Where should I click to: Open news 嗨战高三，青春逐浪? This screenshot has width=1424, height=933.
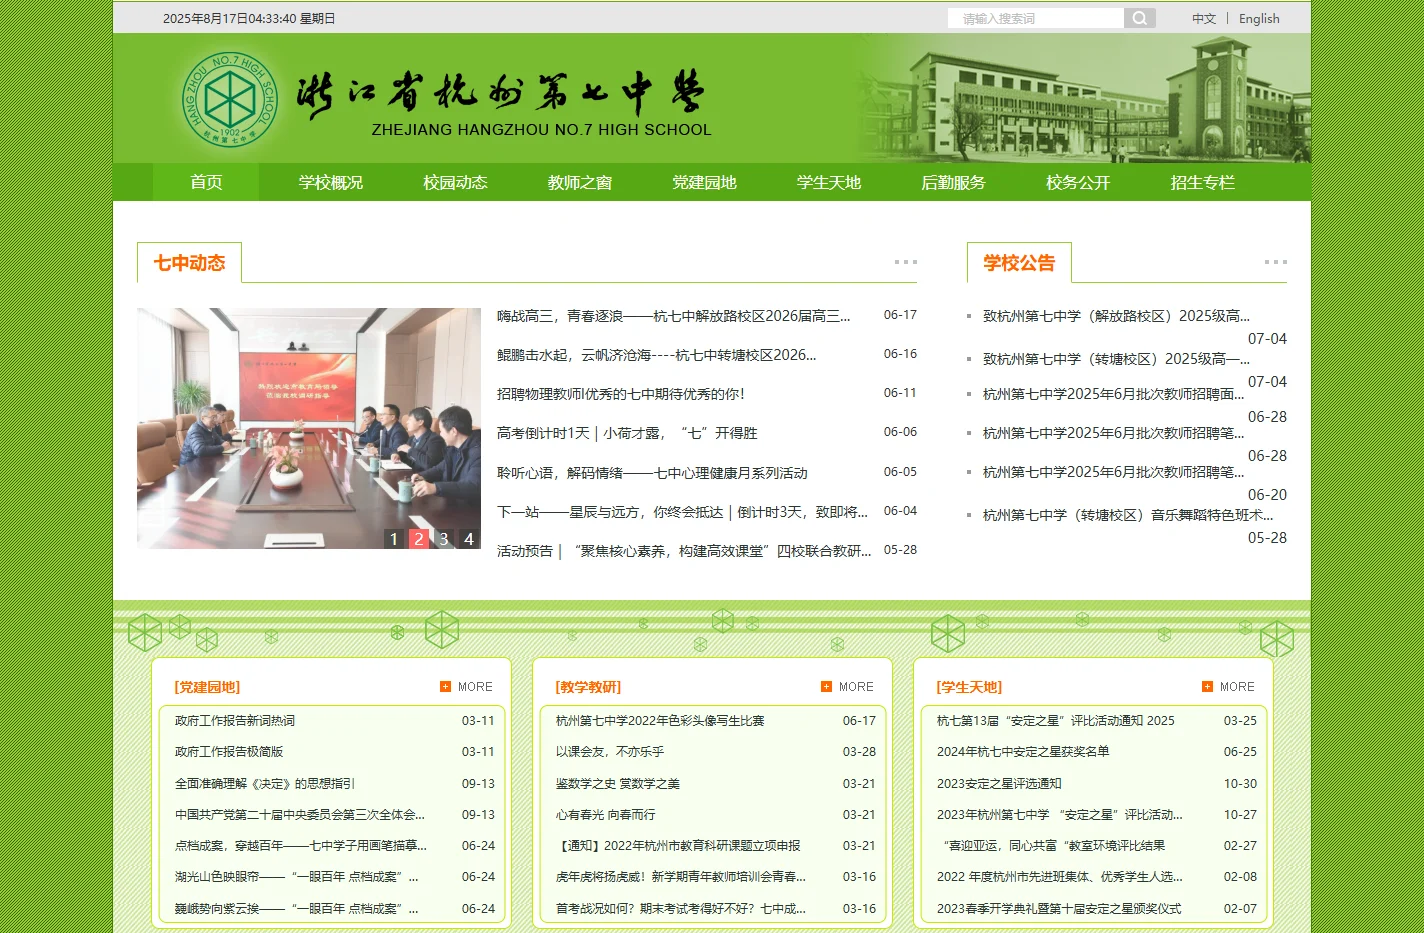[674, 316]
